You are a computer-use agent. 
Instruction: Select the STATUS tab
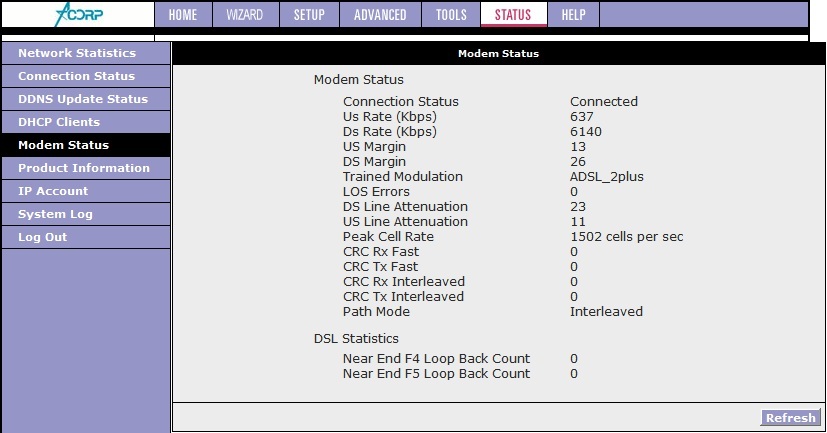point(513,15)
